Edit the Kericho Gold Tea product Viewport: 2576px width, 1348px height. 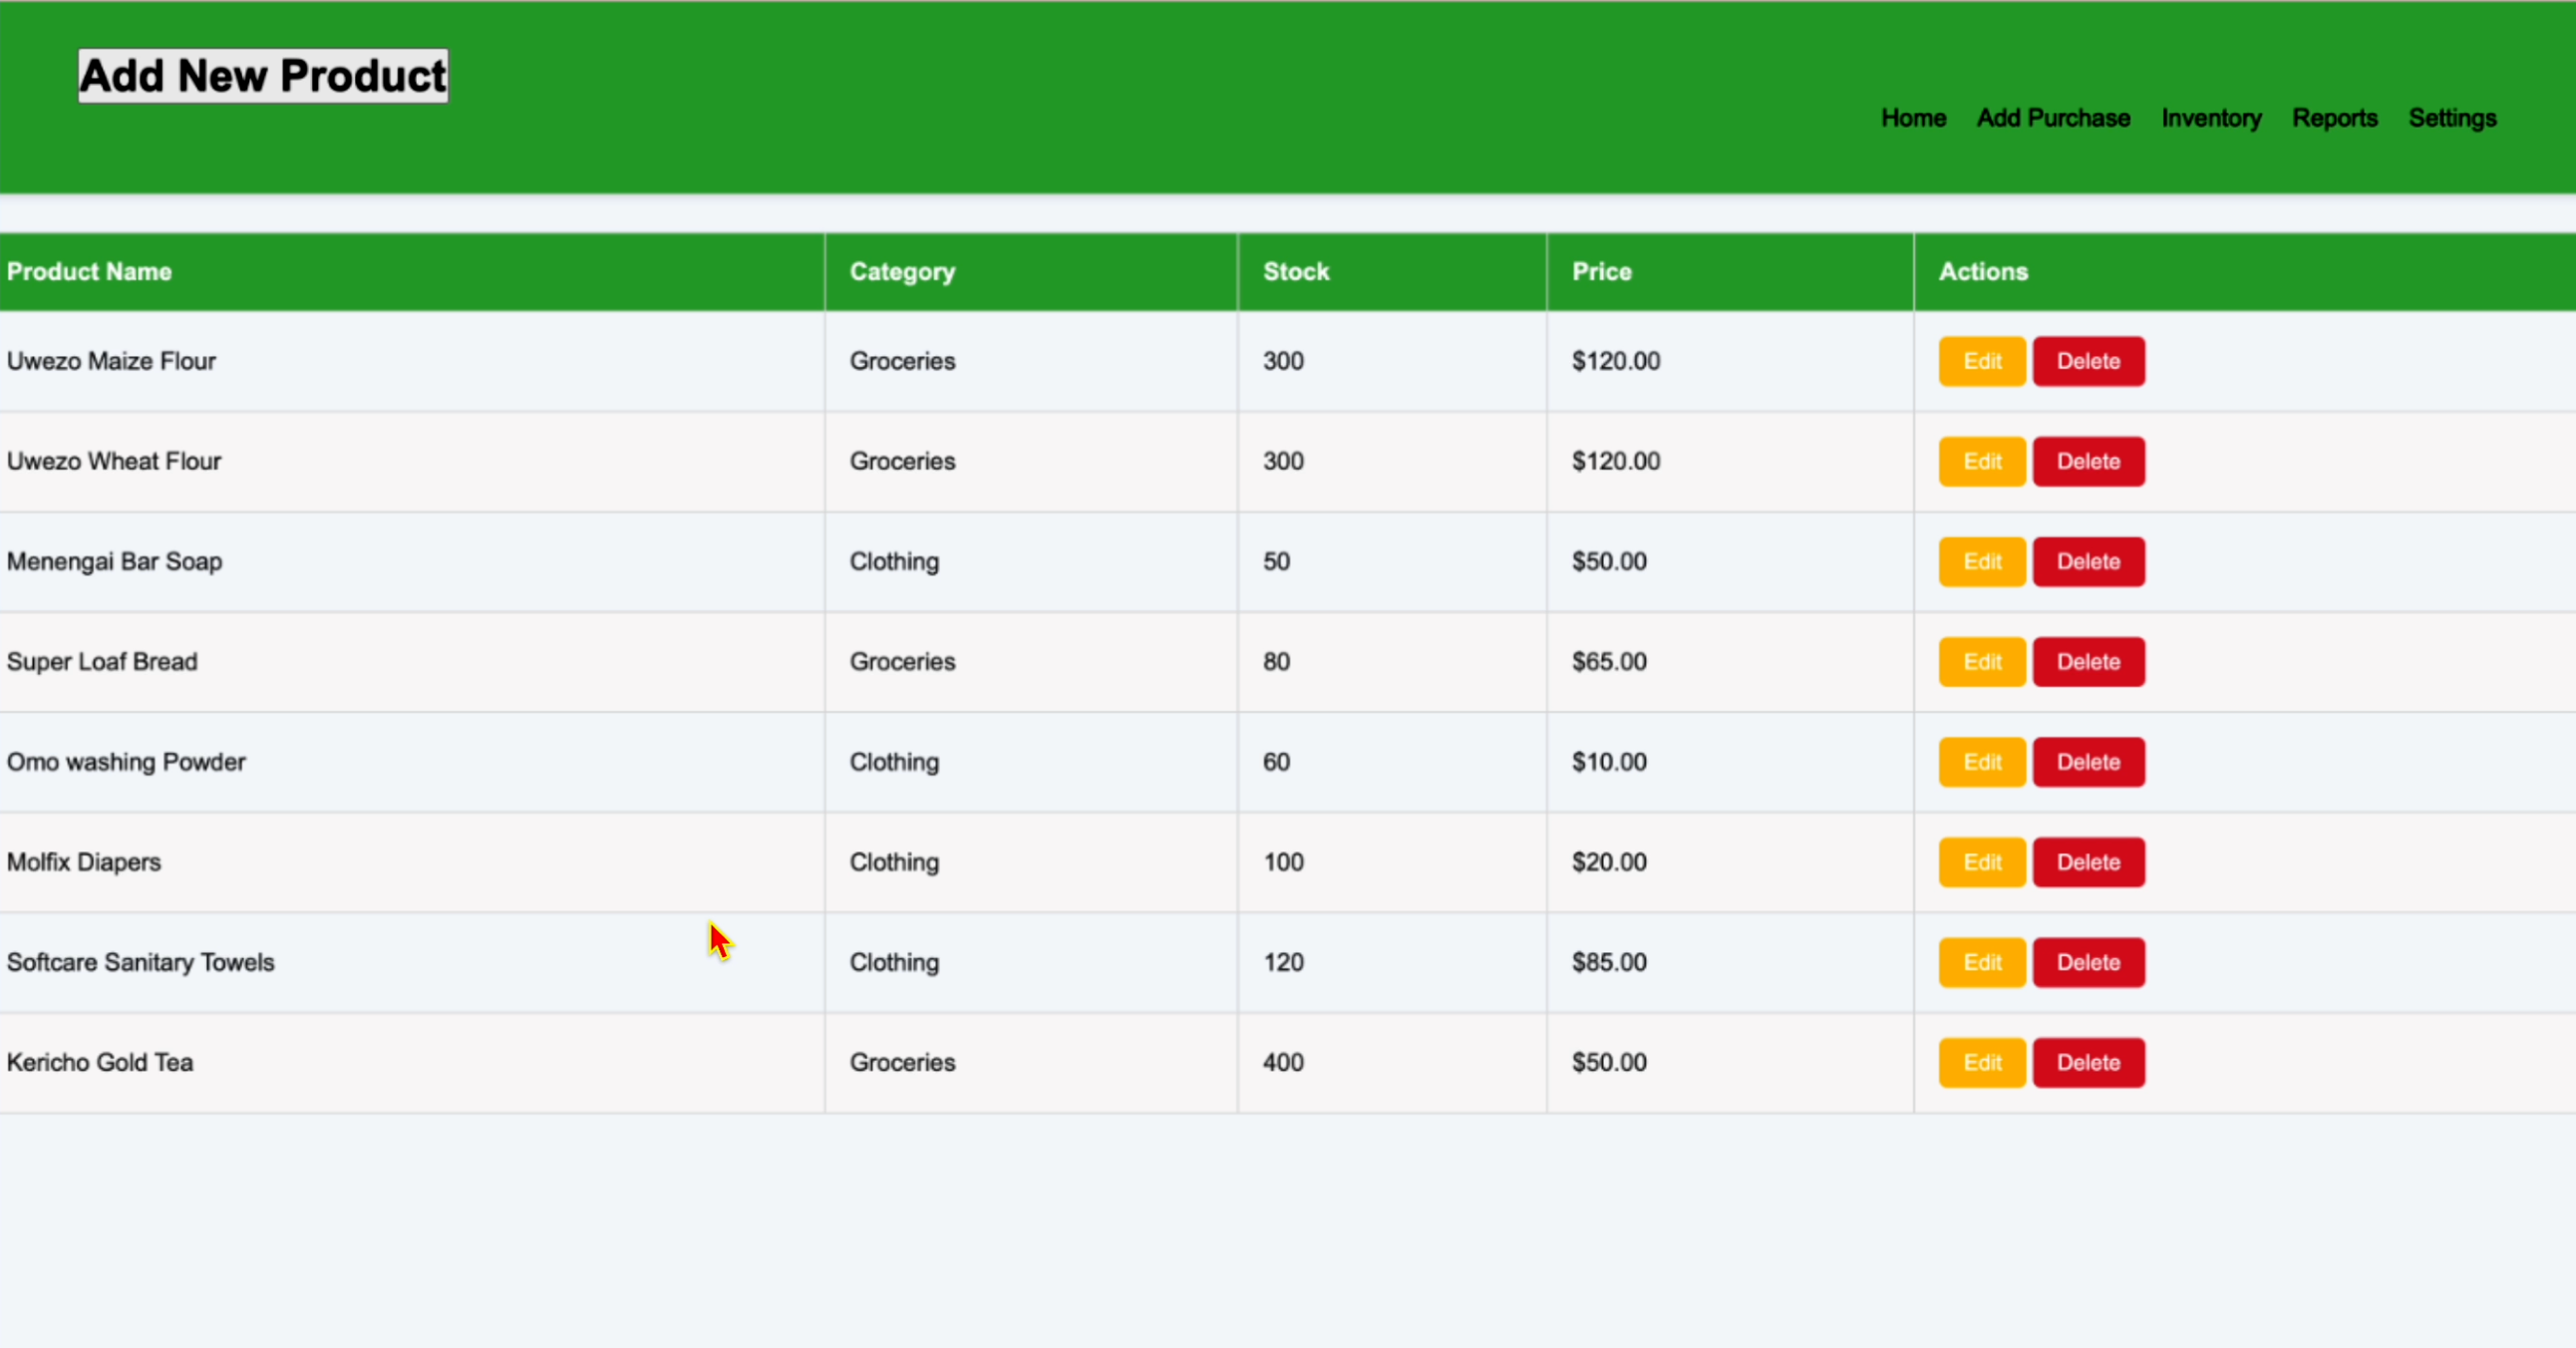point(1981,1062)
